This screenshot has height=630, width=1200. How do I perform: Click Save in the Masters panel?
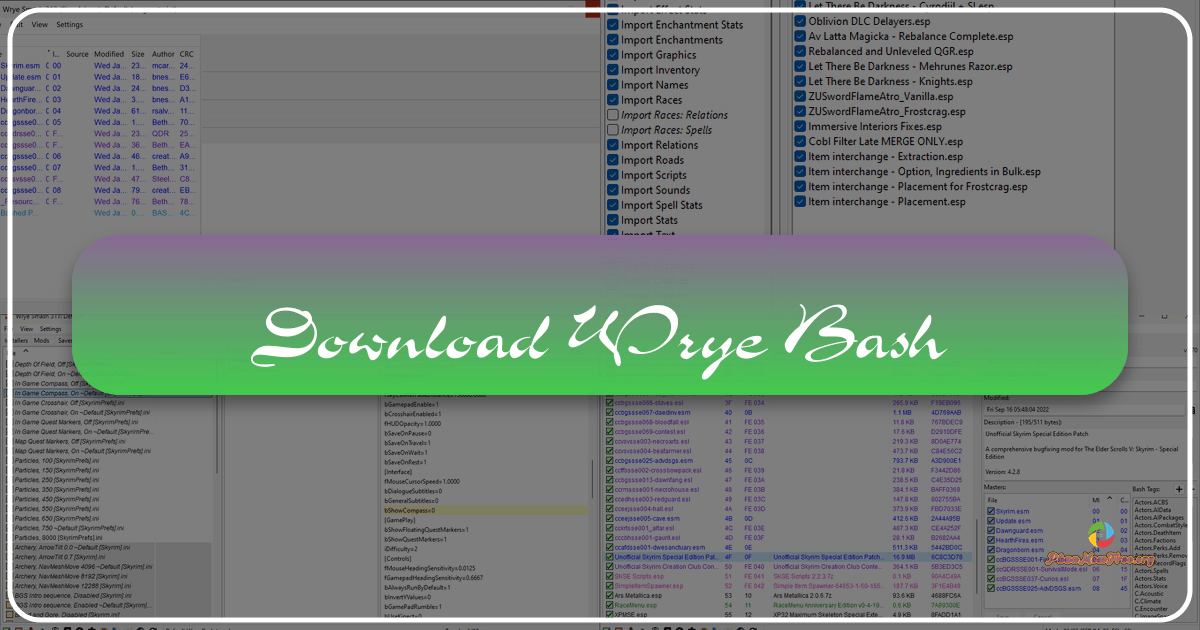pos(1002,616)
